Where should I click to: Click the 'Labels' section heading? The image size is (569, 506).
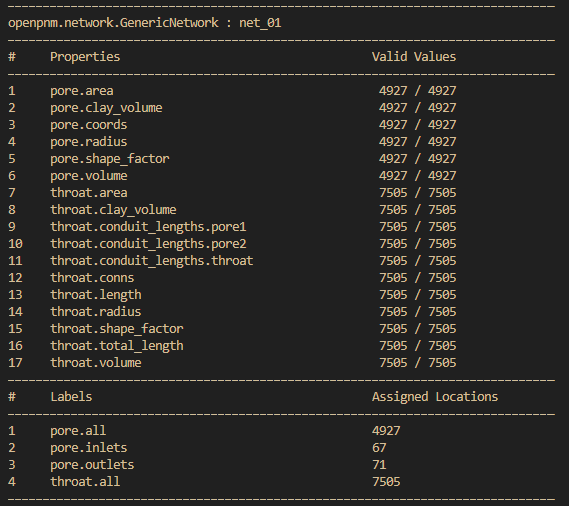tap(71, 397)
